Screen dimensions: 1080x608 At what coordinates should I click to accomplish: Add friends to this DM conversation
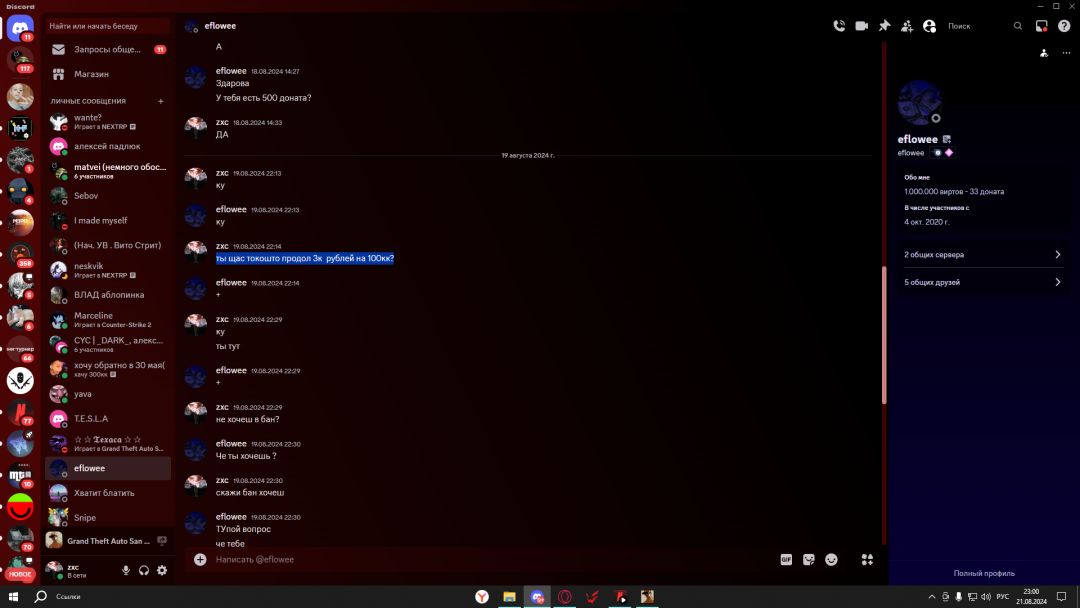click(x=907, y=26)
